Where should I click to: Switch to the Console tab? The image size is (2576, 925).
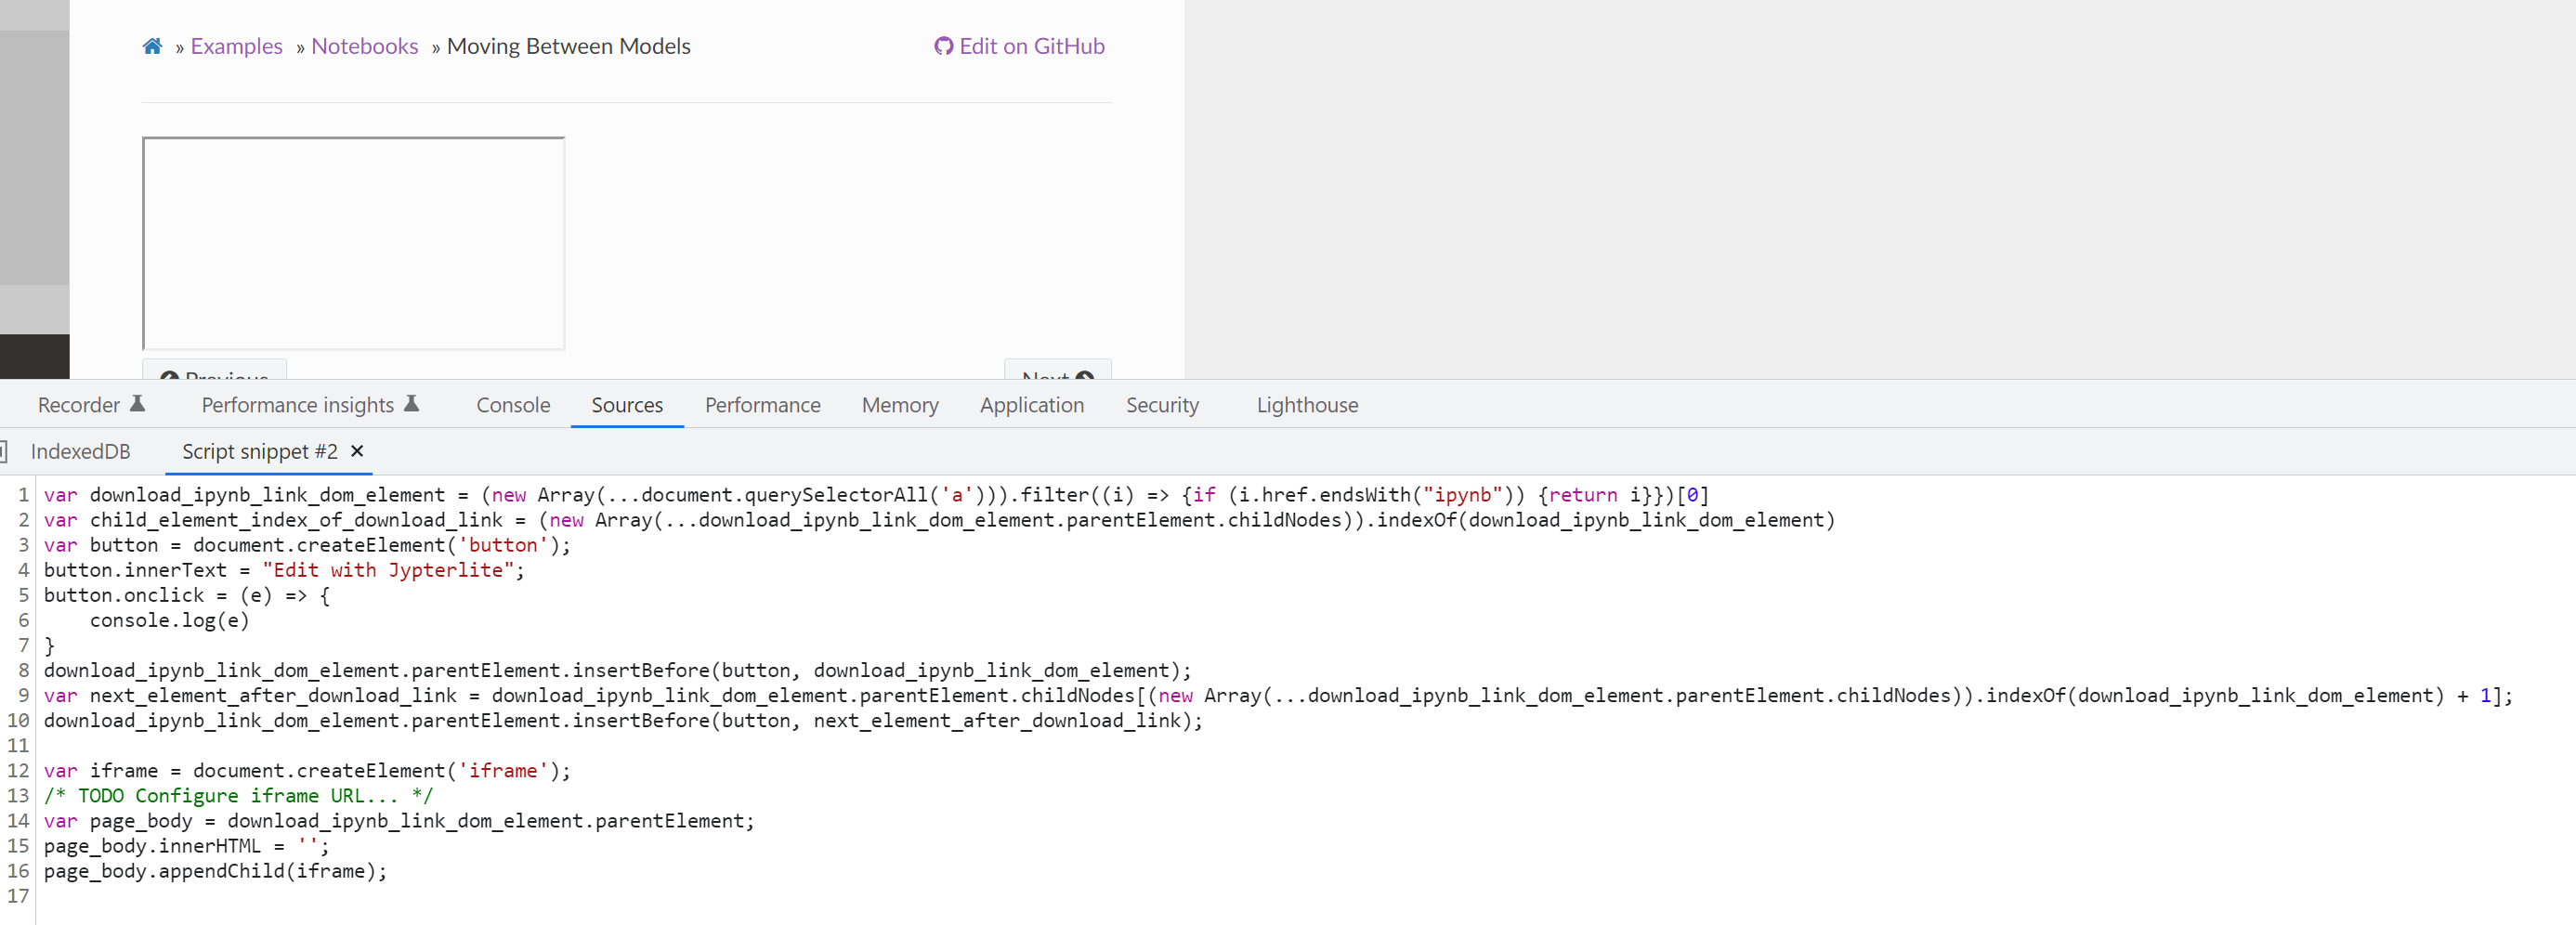pos(513,405)
